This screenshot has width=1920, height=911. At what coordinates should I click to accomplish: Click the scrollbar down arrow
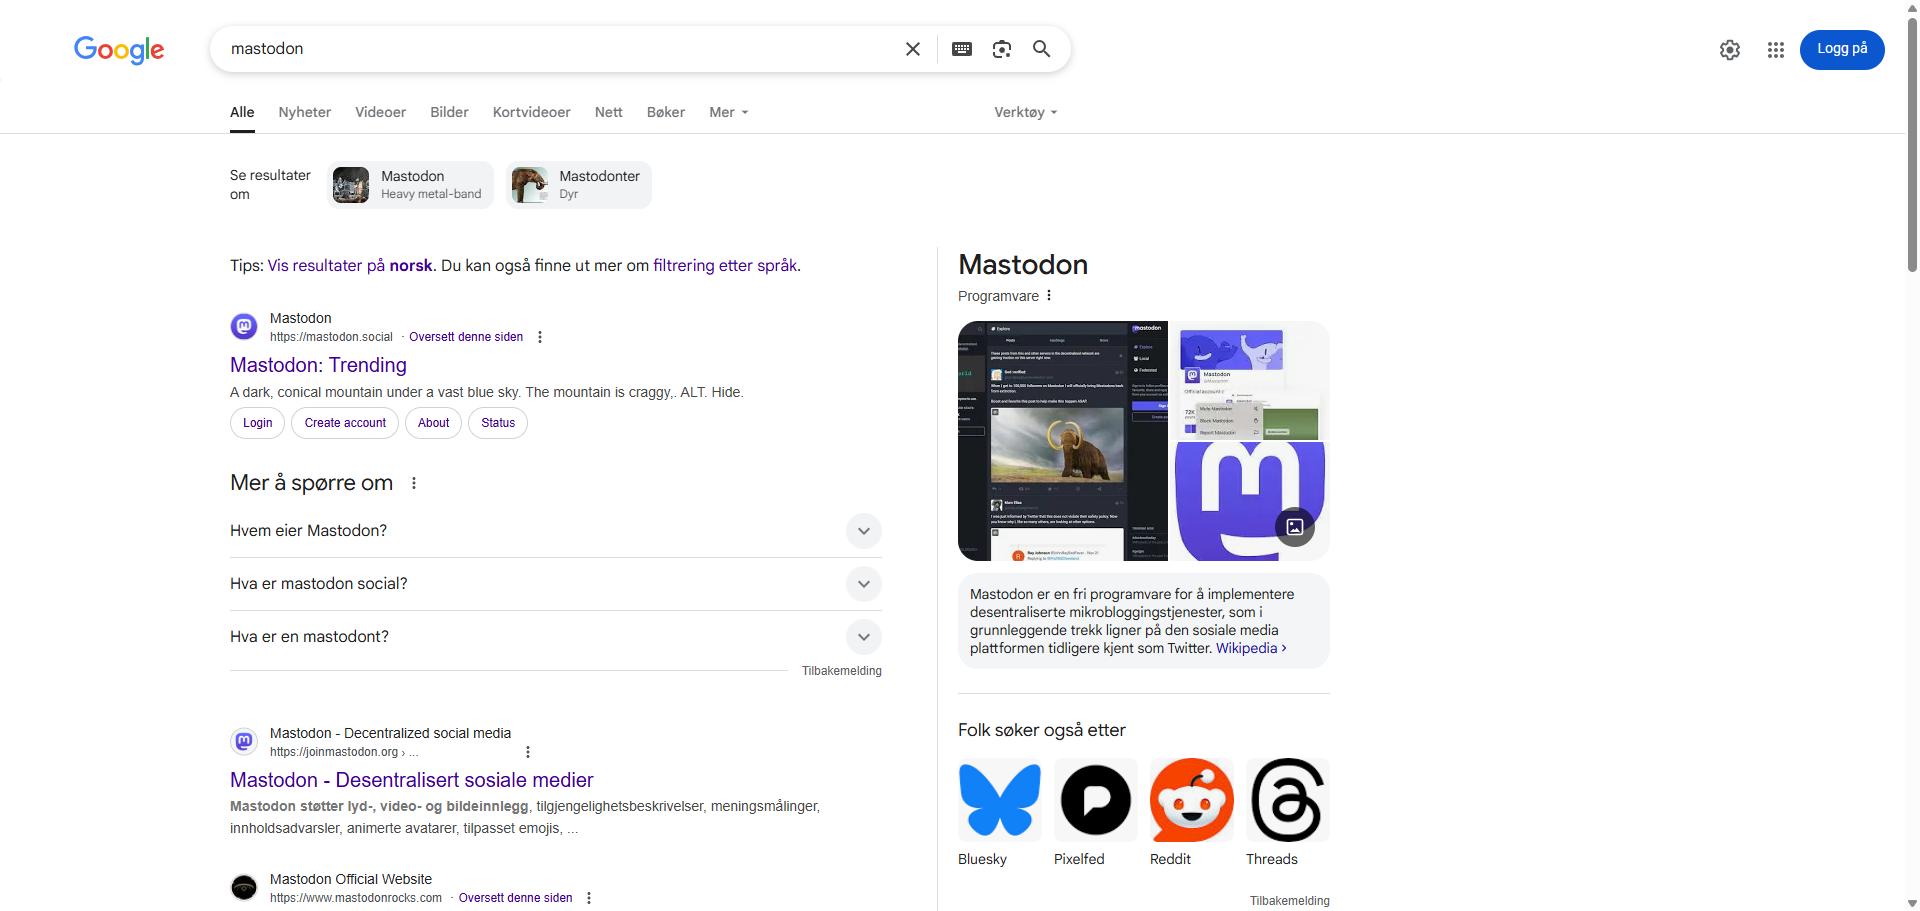tap(1912, 903)
